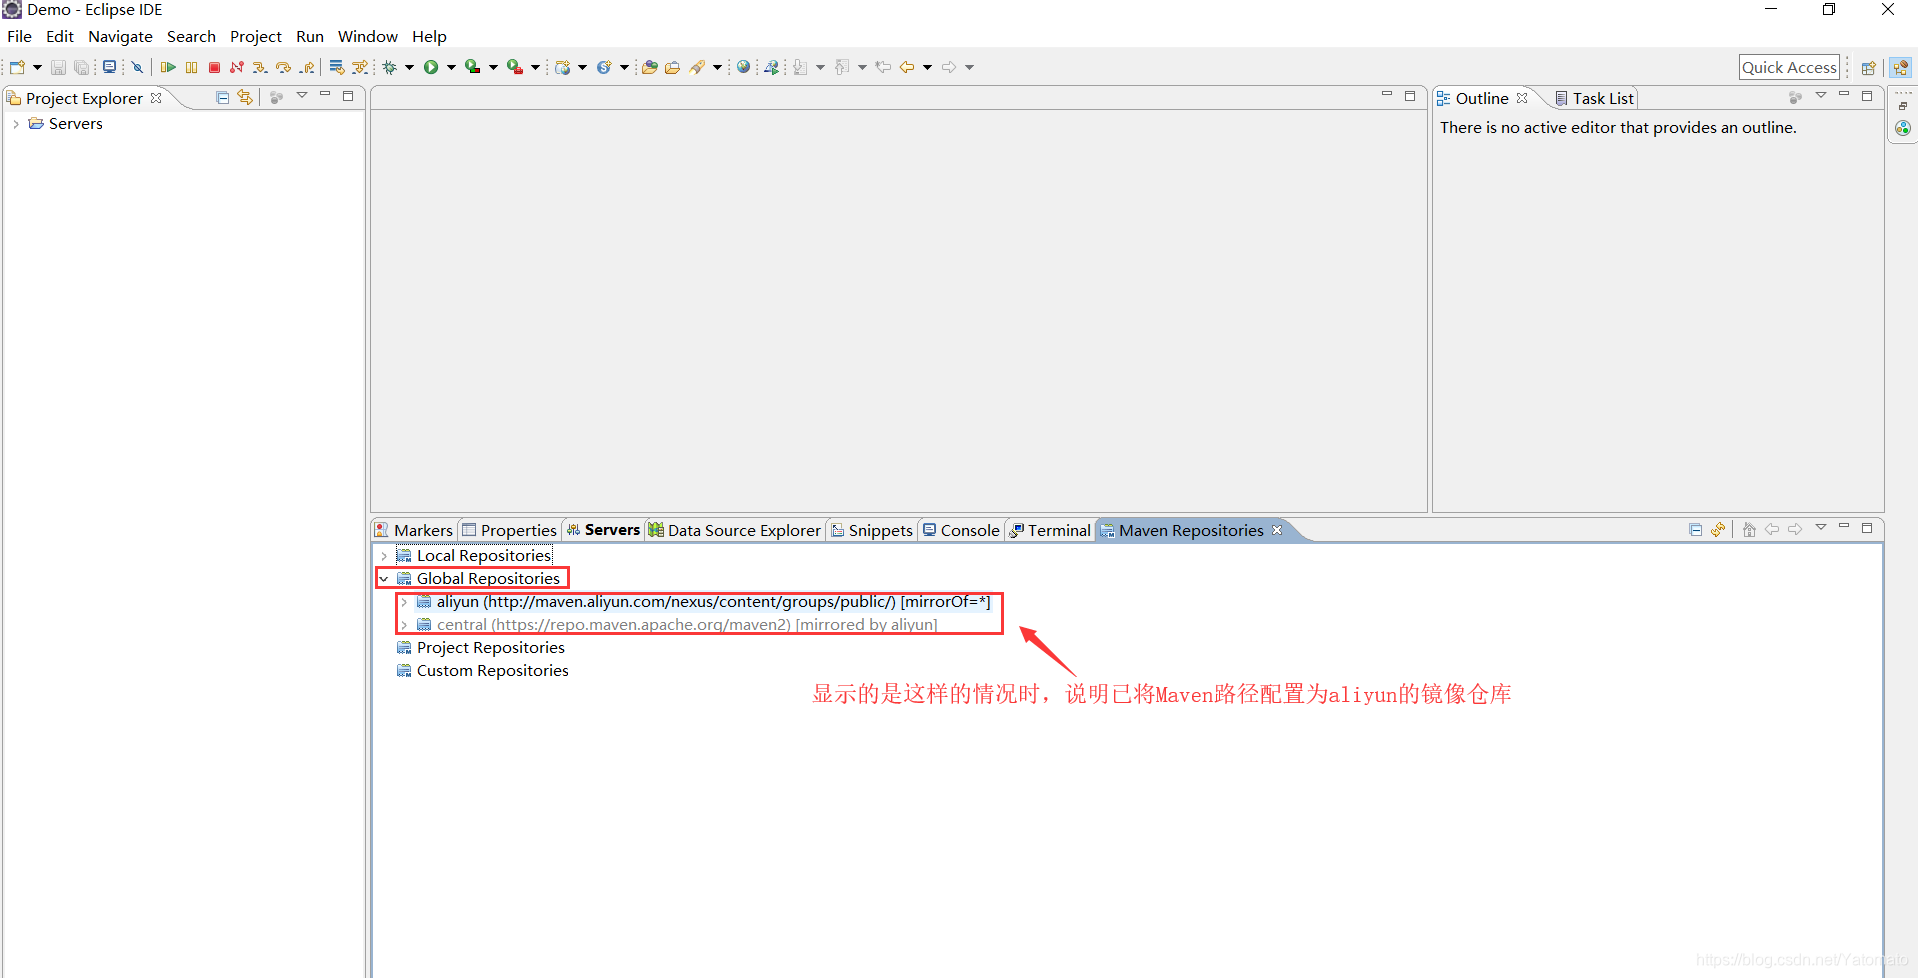Viewport: 1918px width, 978px height.
Task: Open the Run dropdown arrow
Action: point(451,67)
